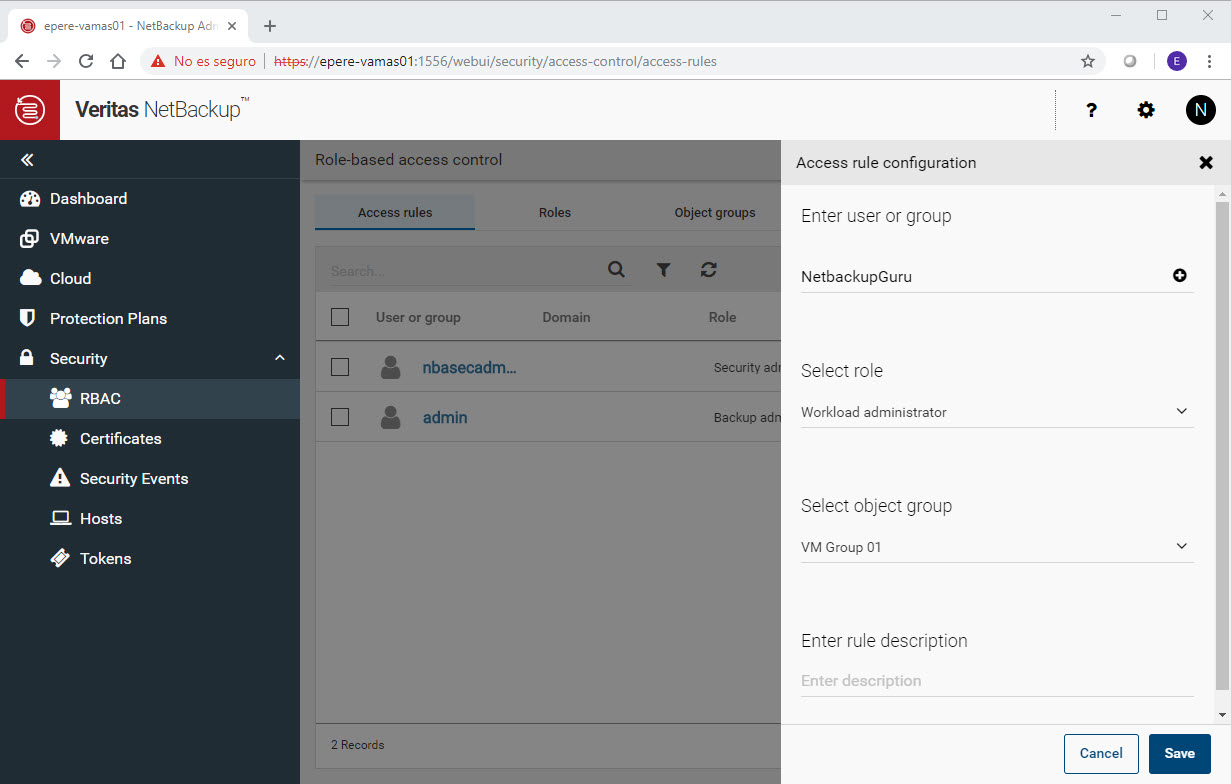The height and width of the screenshot is (784, 1231).
Task: Open the Chrome profile E avatar
Action: [1177, 61]
